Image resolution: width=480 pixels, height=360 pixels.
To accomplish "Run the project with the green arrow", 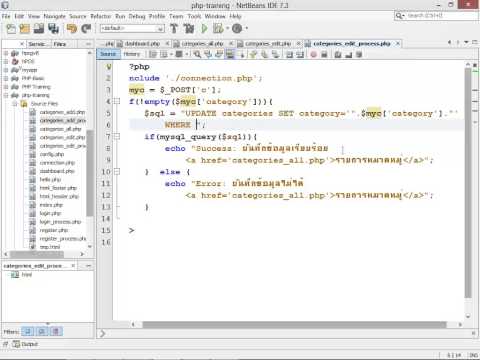I will point(204,29).
